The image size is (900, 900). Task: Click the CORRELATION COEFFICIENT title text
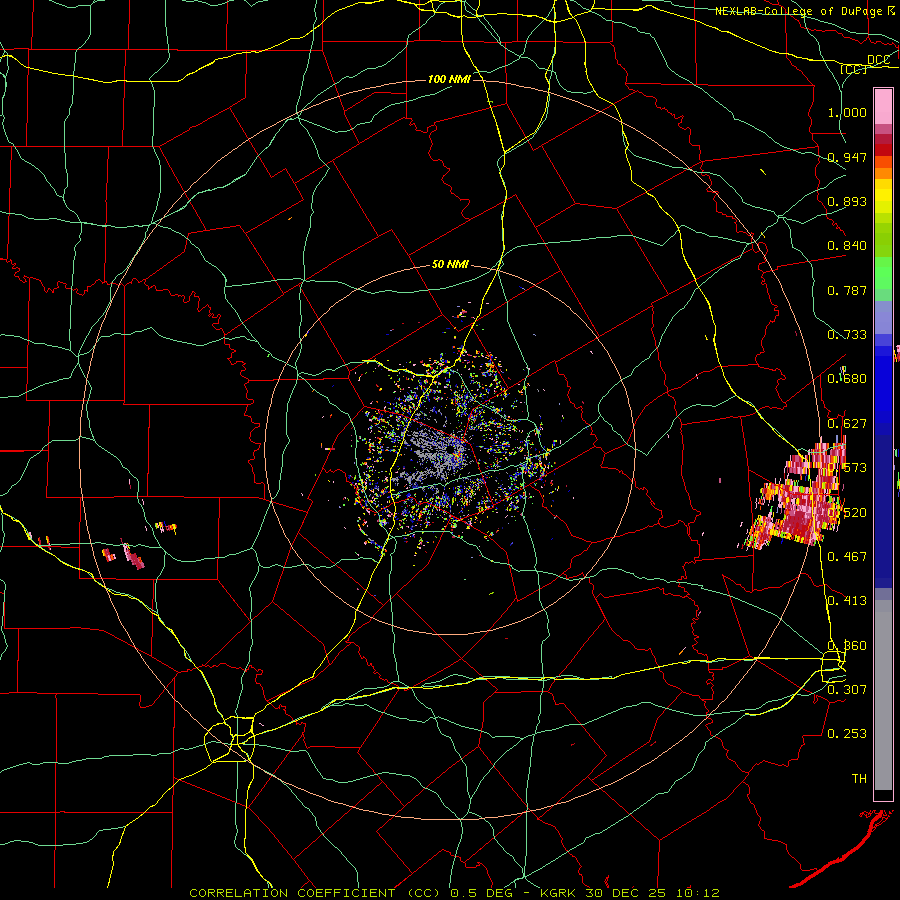pyautogui.click(x=292, y=893)
